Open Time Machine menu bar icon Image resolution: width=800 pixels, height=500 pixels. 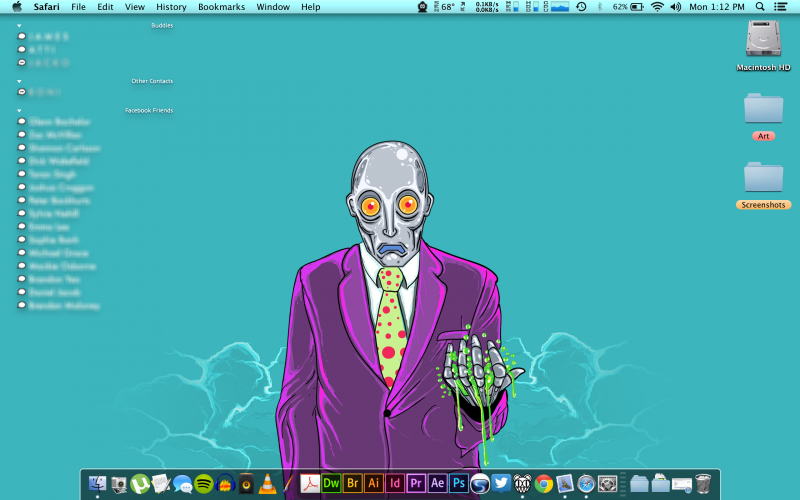coord(581,7)
